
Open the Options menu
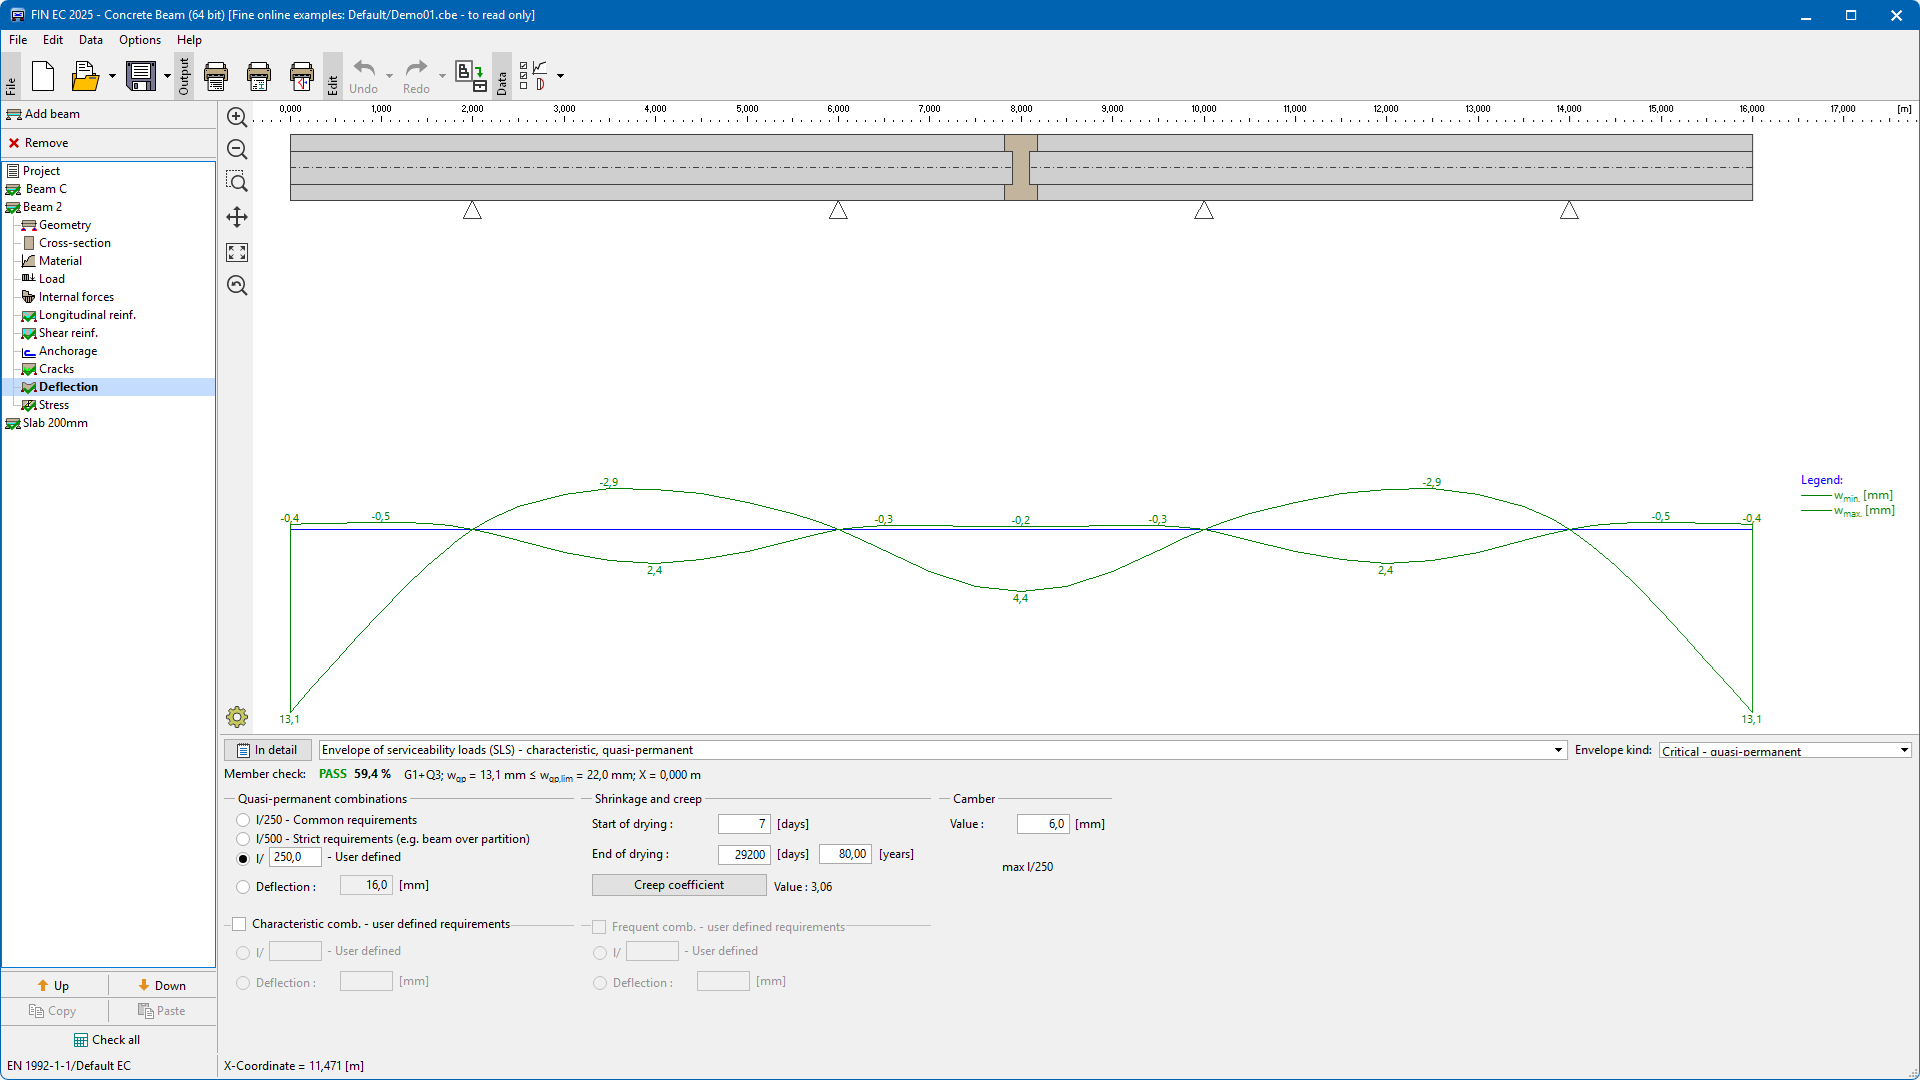click(x=139, y=40)
